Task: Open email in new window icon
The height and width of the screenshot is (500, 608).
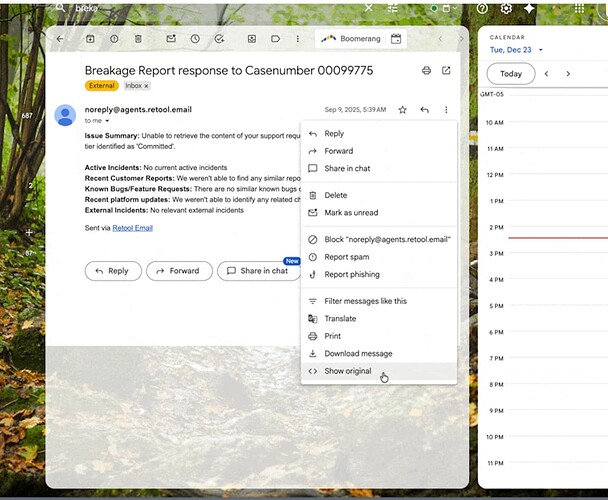Action: (446, 71)
